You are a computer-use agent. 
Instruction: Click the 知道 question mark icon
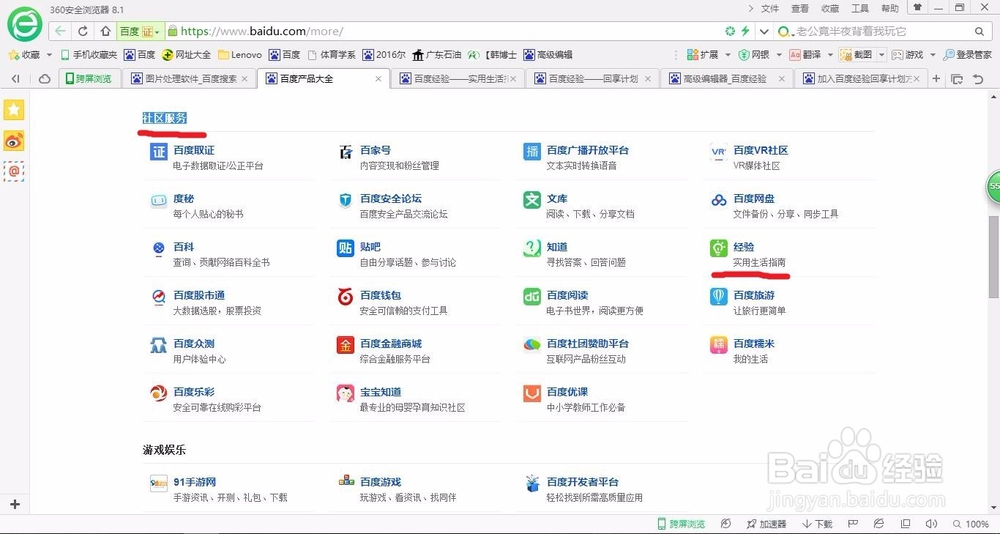[532, 248]
